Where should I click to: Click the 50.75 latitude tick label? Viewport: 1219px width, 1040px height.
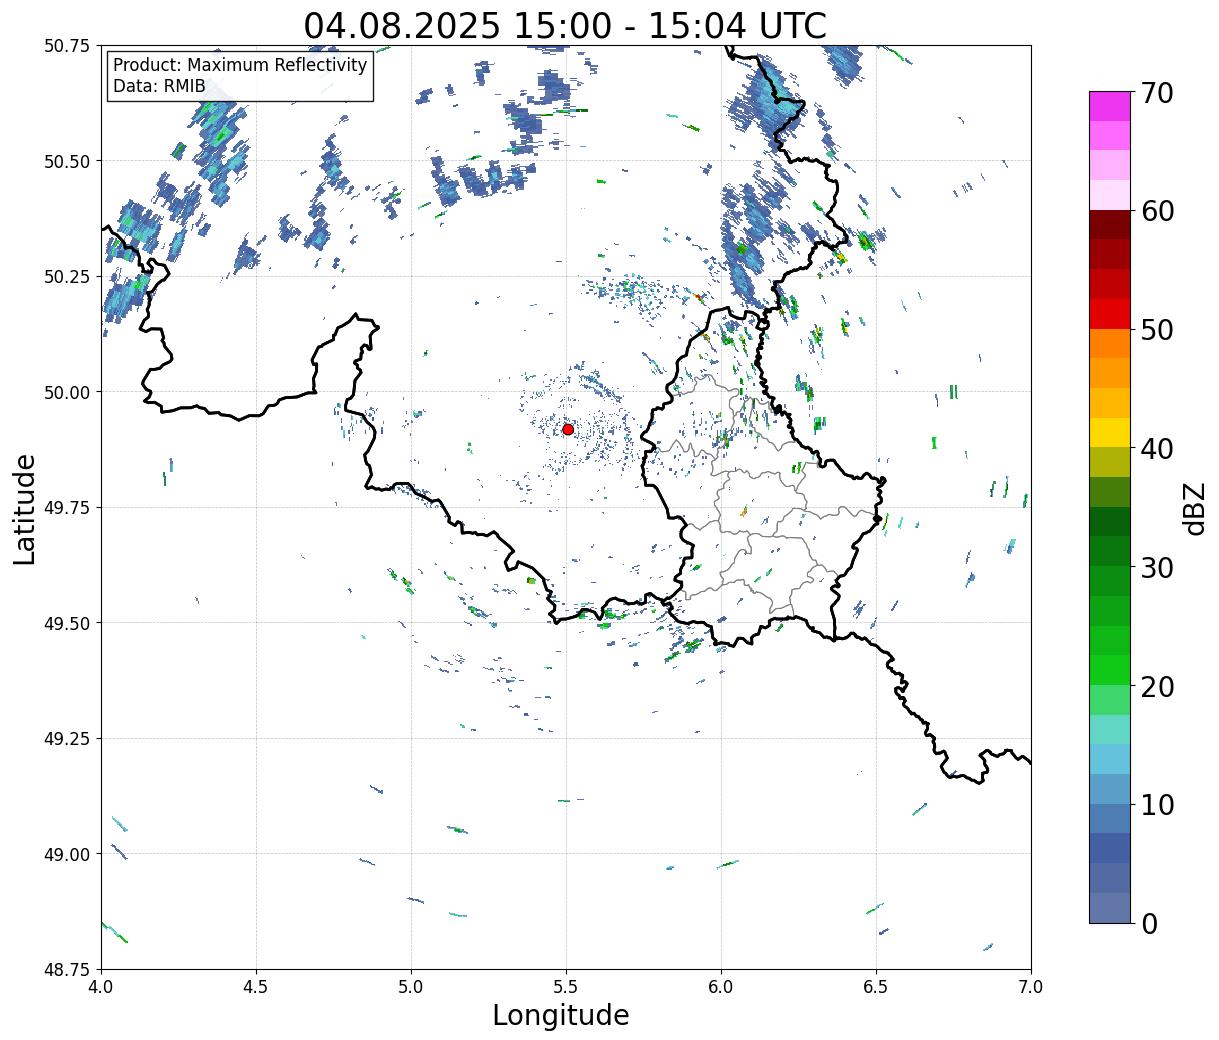click(67, 46)
